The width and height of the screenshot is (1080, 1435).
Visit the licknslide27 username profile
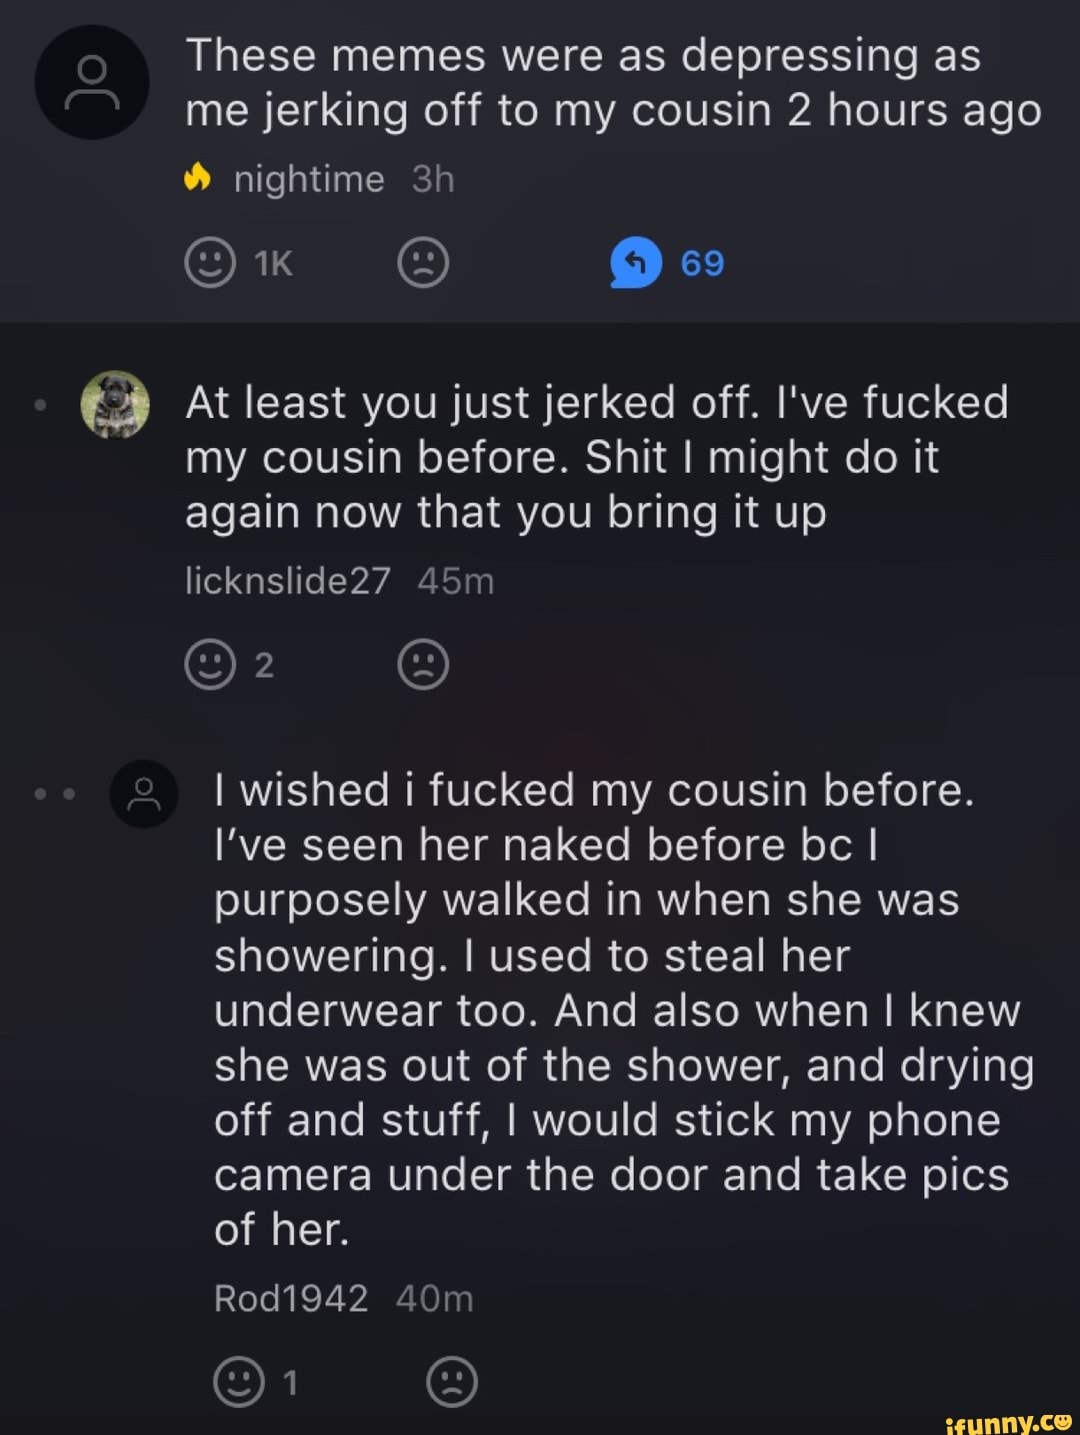[x=288, y=581]
